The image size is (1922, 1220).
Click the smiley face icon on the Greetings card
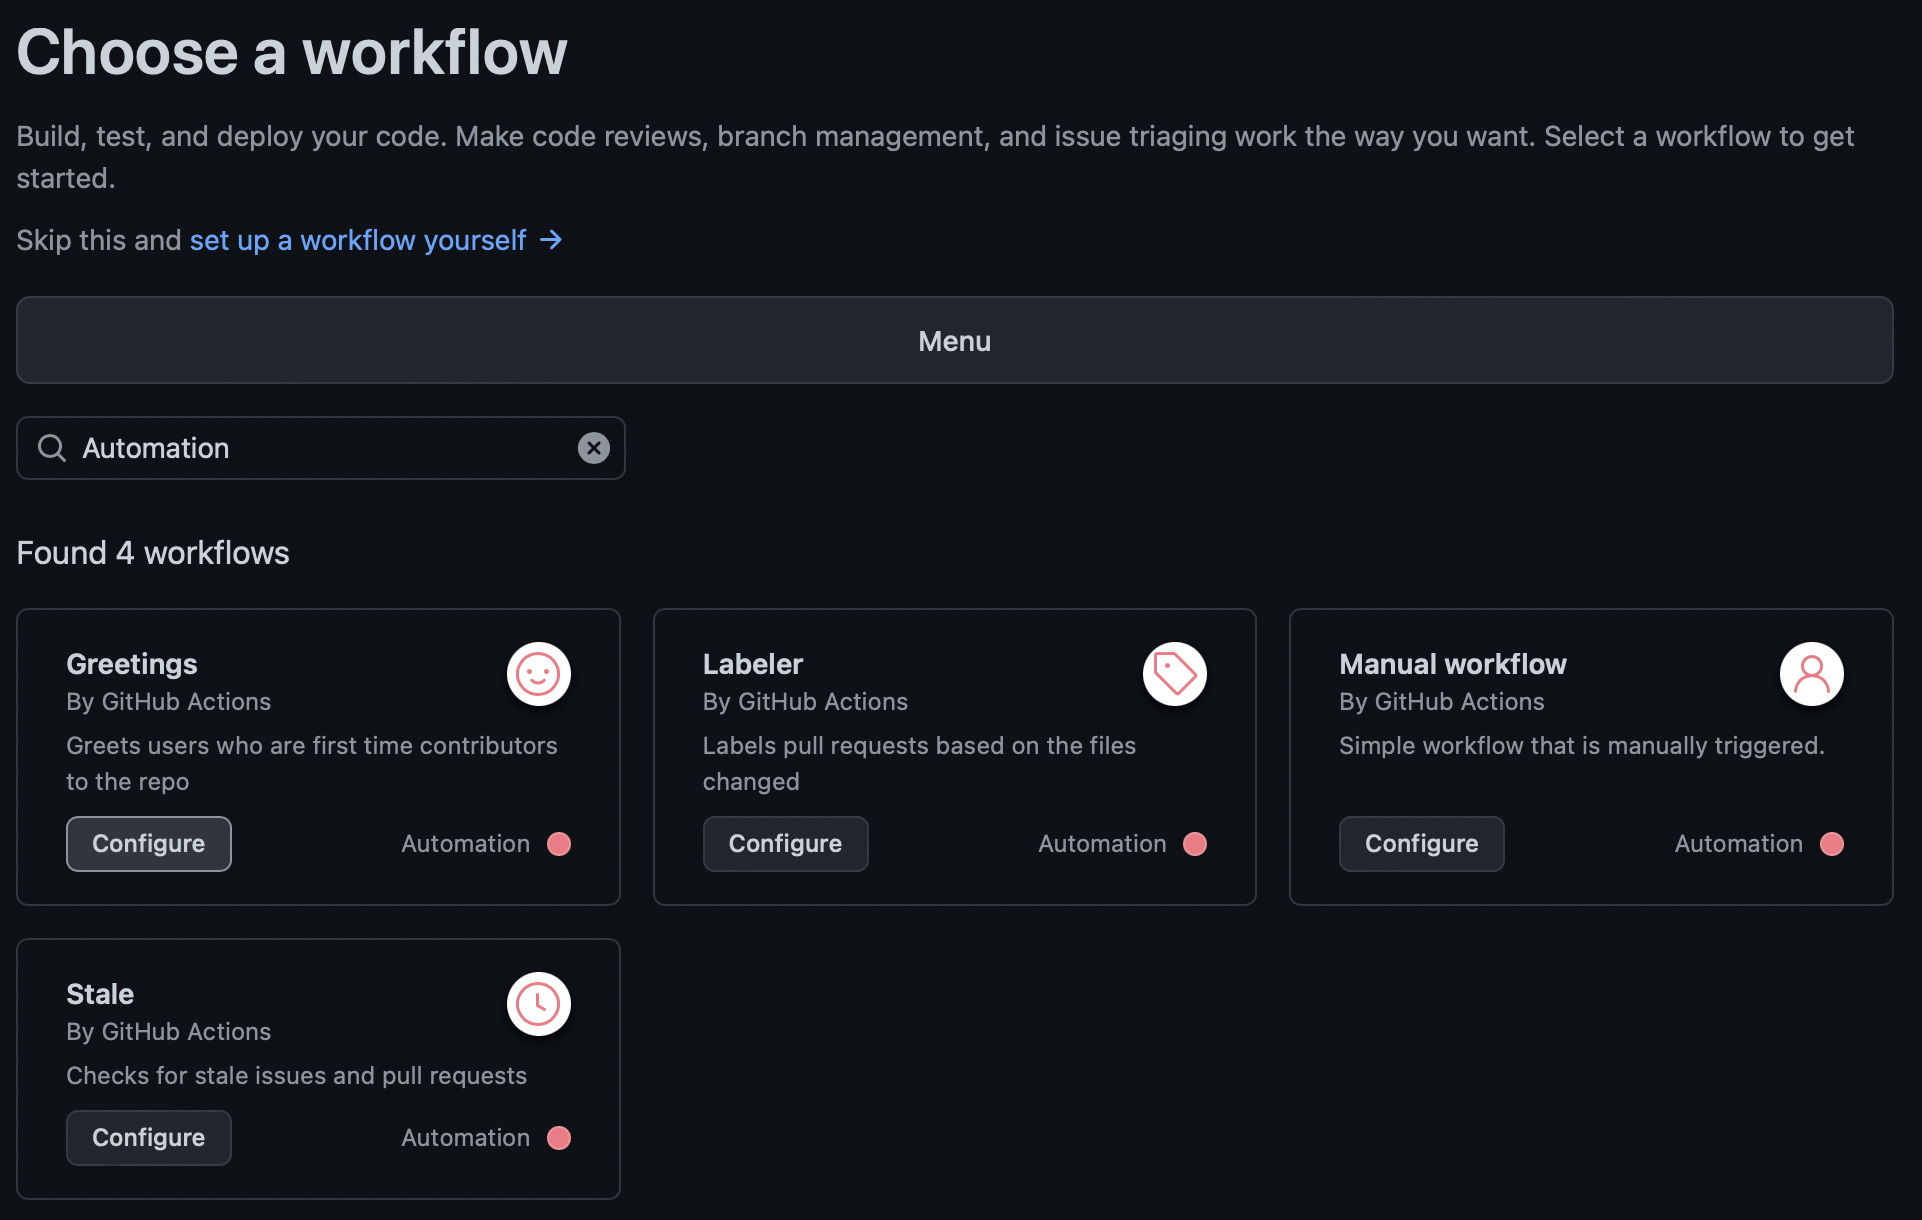(538, 674)
